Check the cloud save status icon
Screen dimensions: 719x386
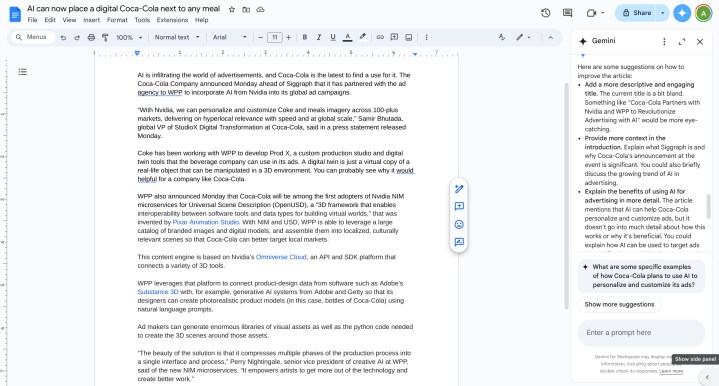coord(260,9)
